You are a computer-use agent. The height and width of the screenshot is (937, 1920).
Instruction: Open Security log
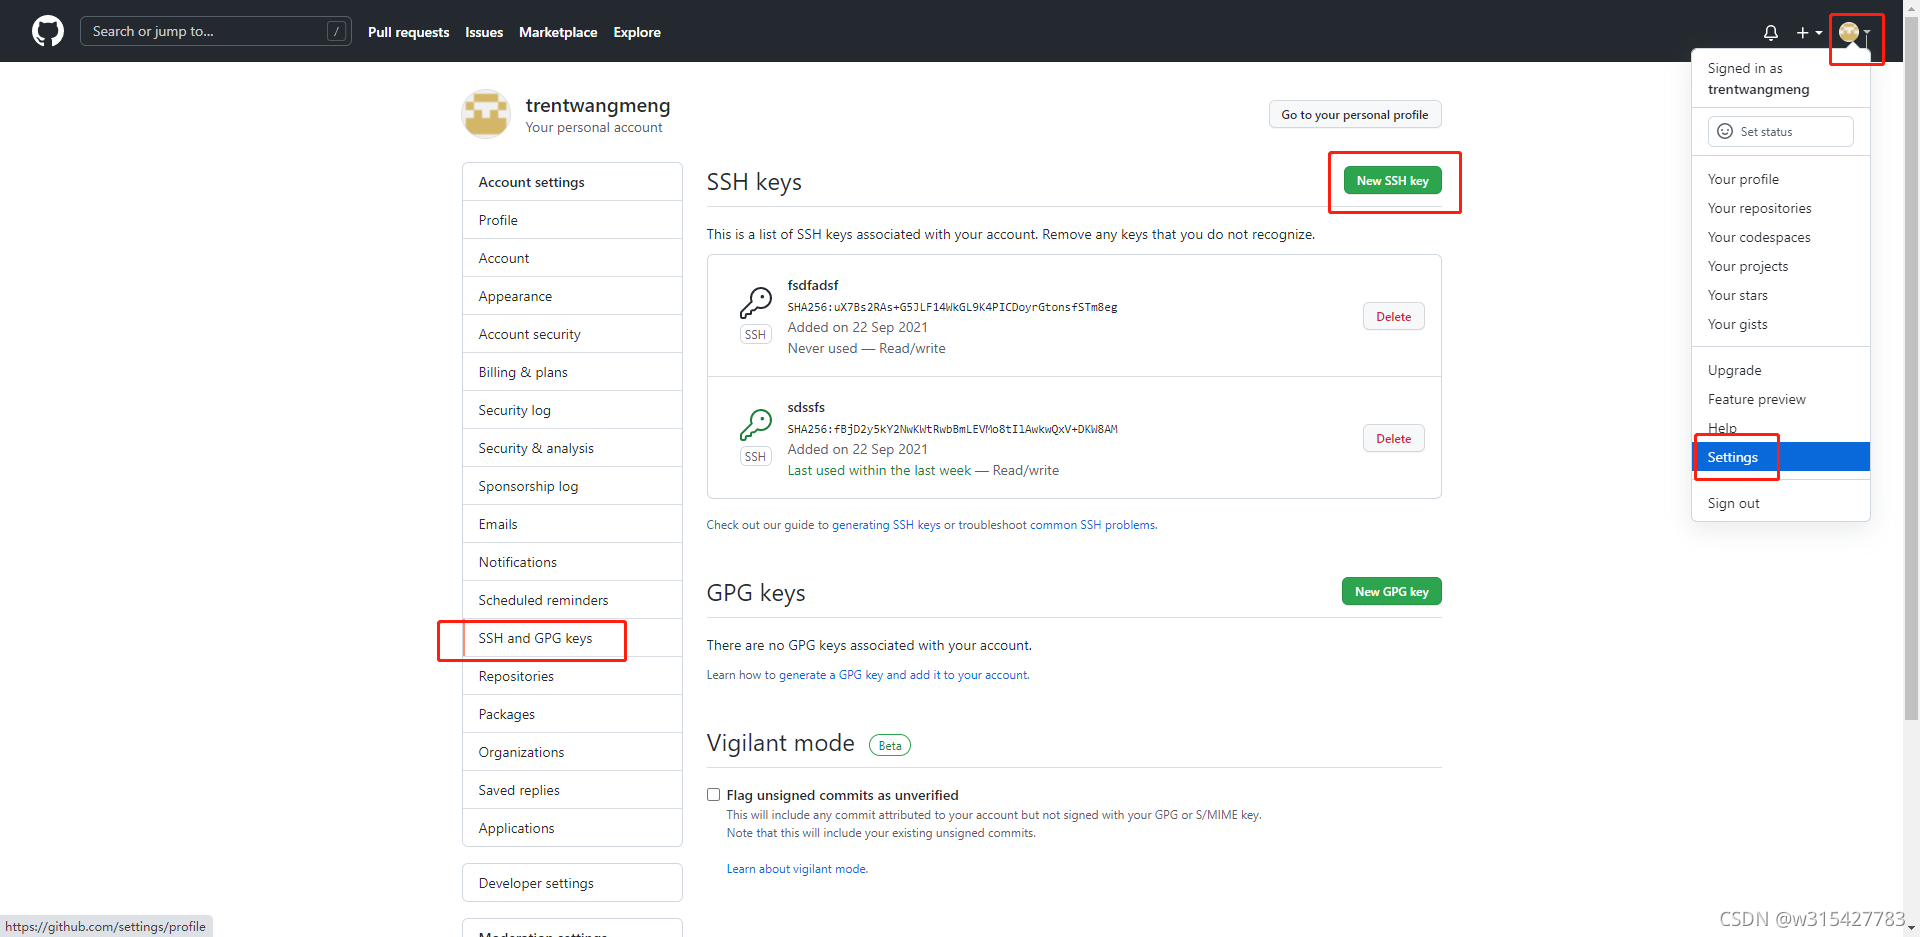point(572,410)
